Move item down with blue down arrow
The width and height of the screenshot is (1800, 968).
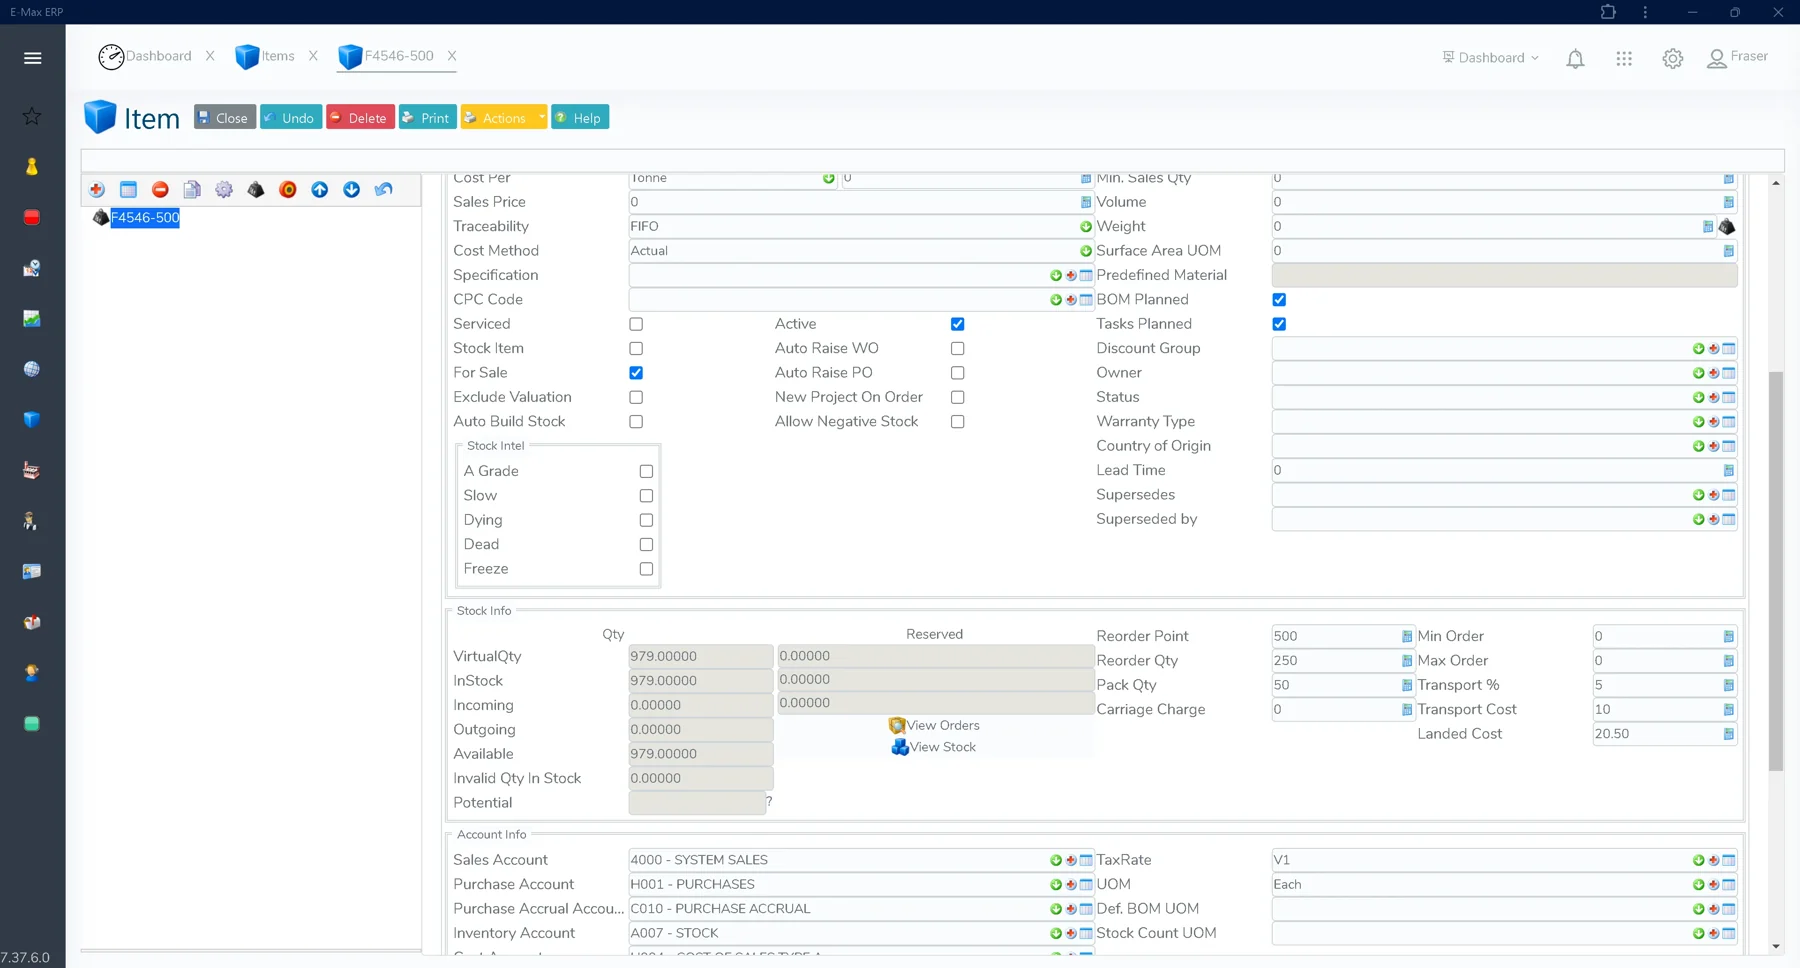pos(352,190)
